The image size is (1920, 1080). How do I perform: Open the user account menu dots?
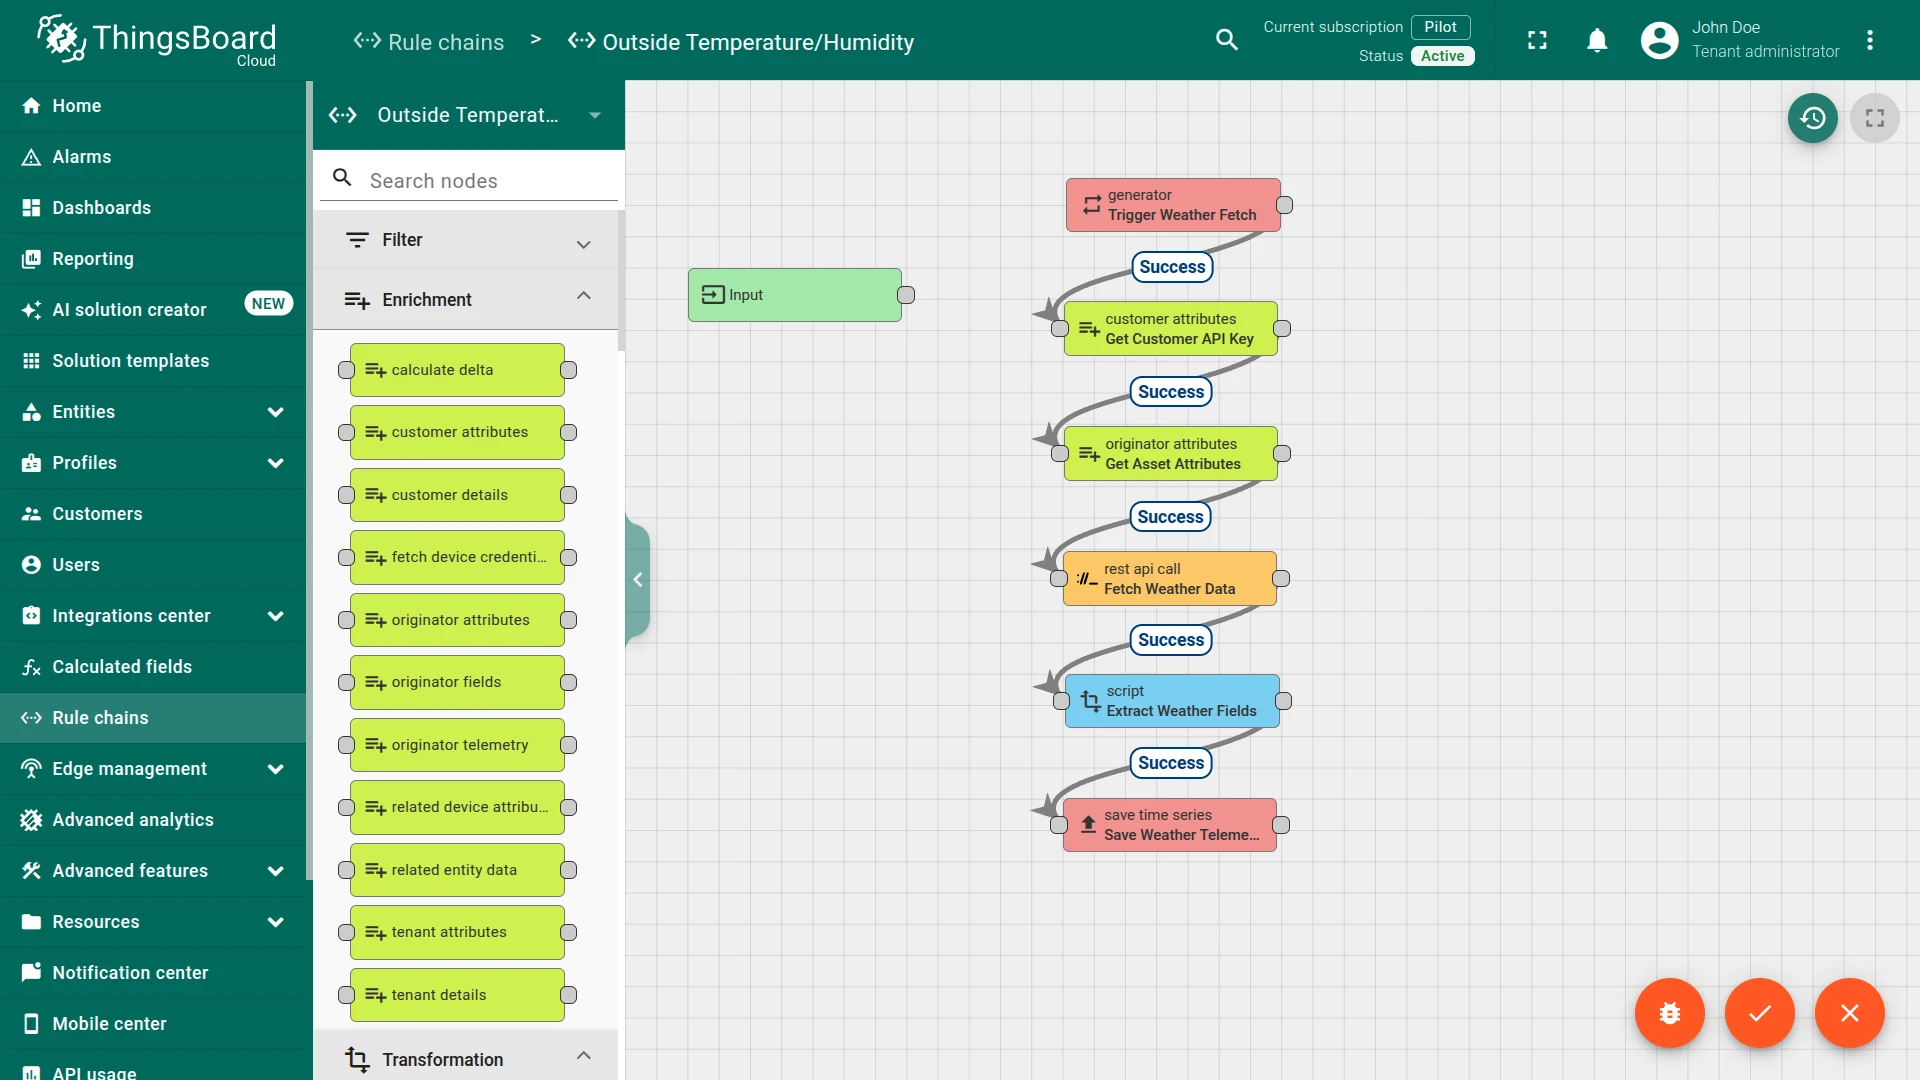tap(1870, 40)
